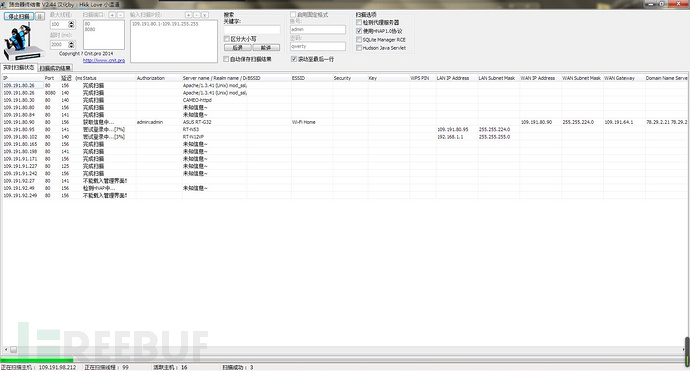Click the left search button under keyword
Screen dimensions: 690x371
click(x=238, y=48)
